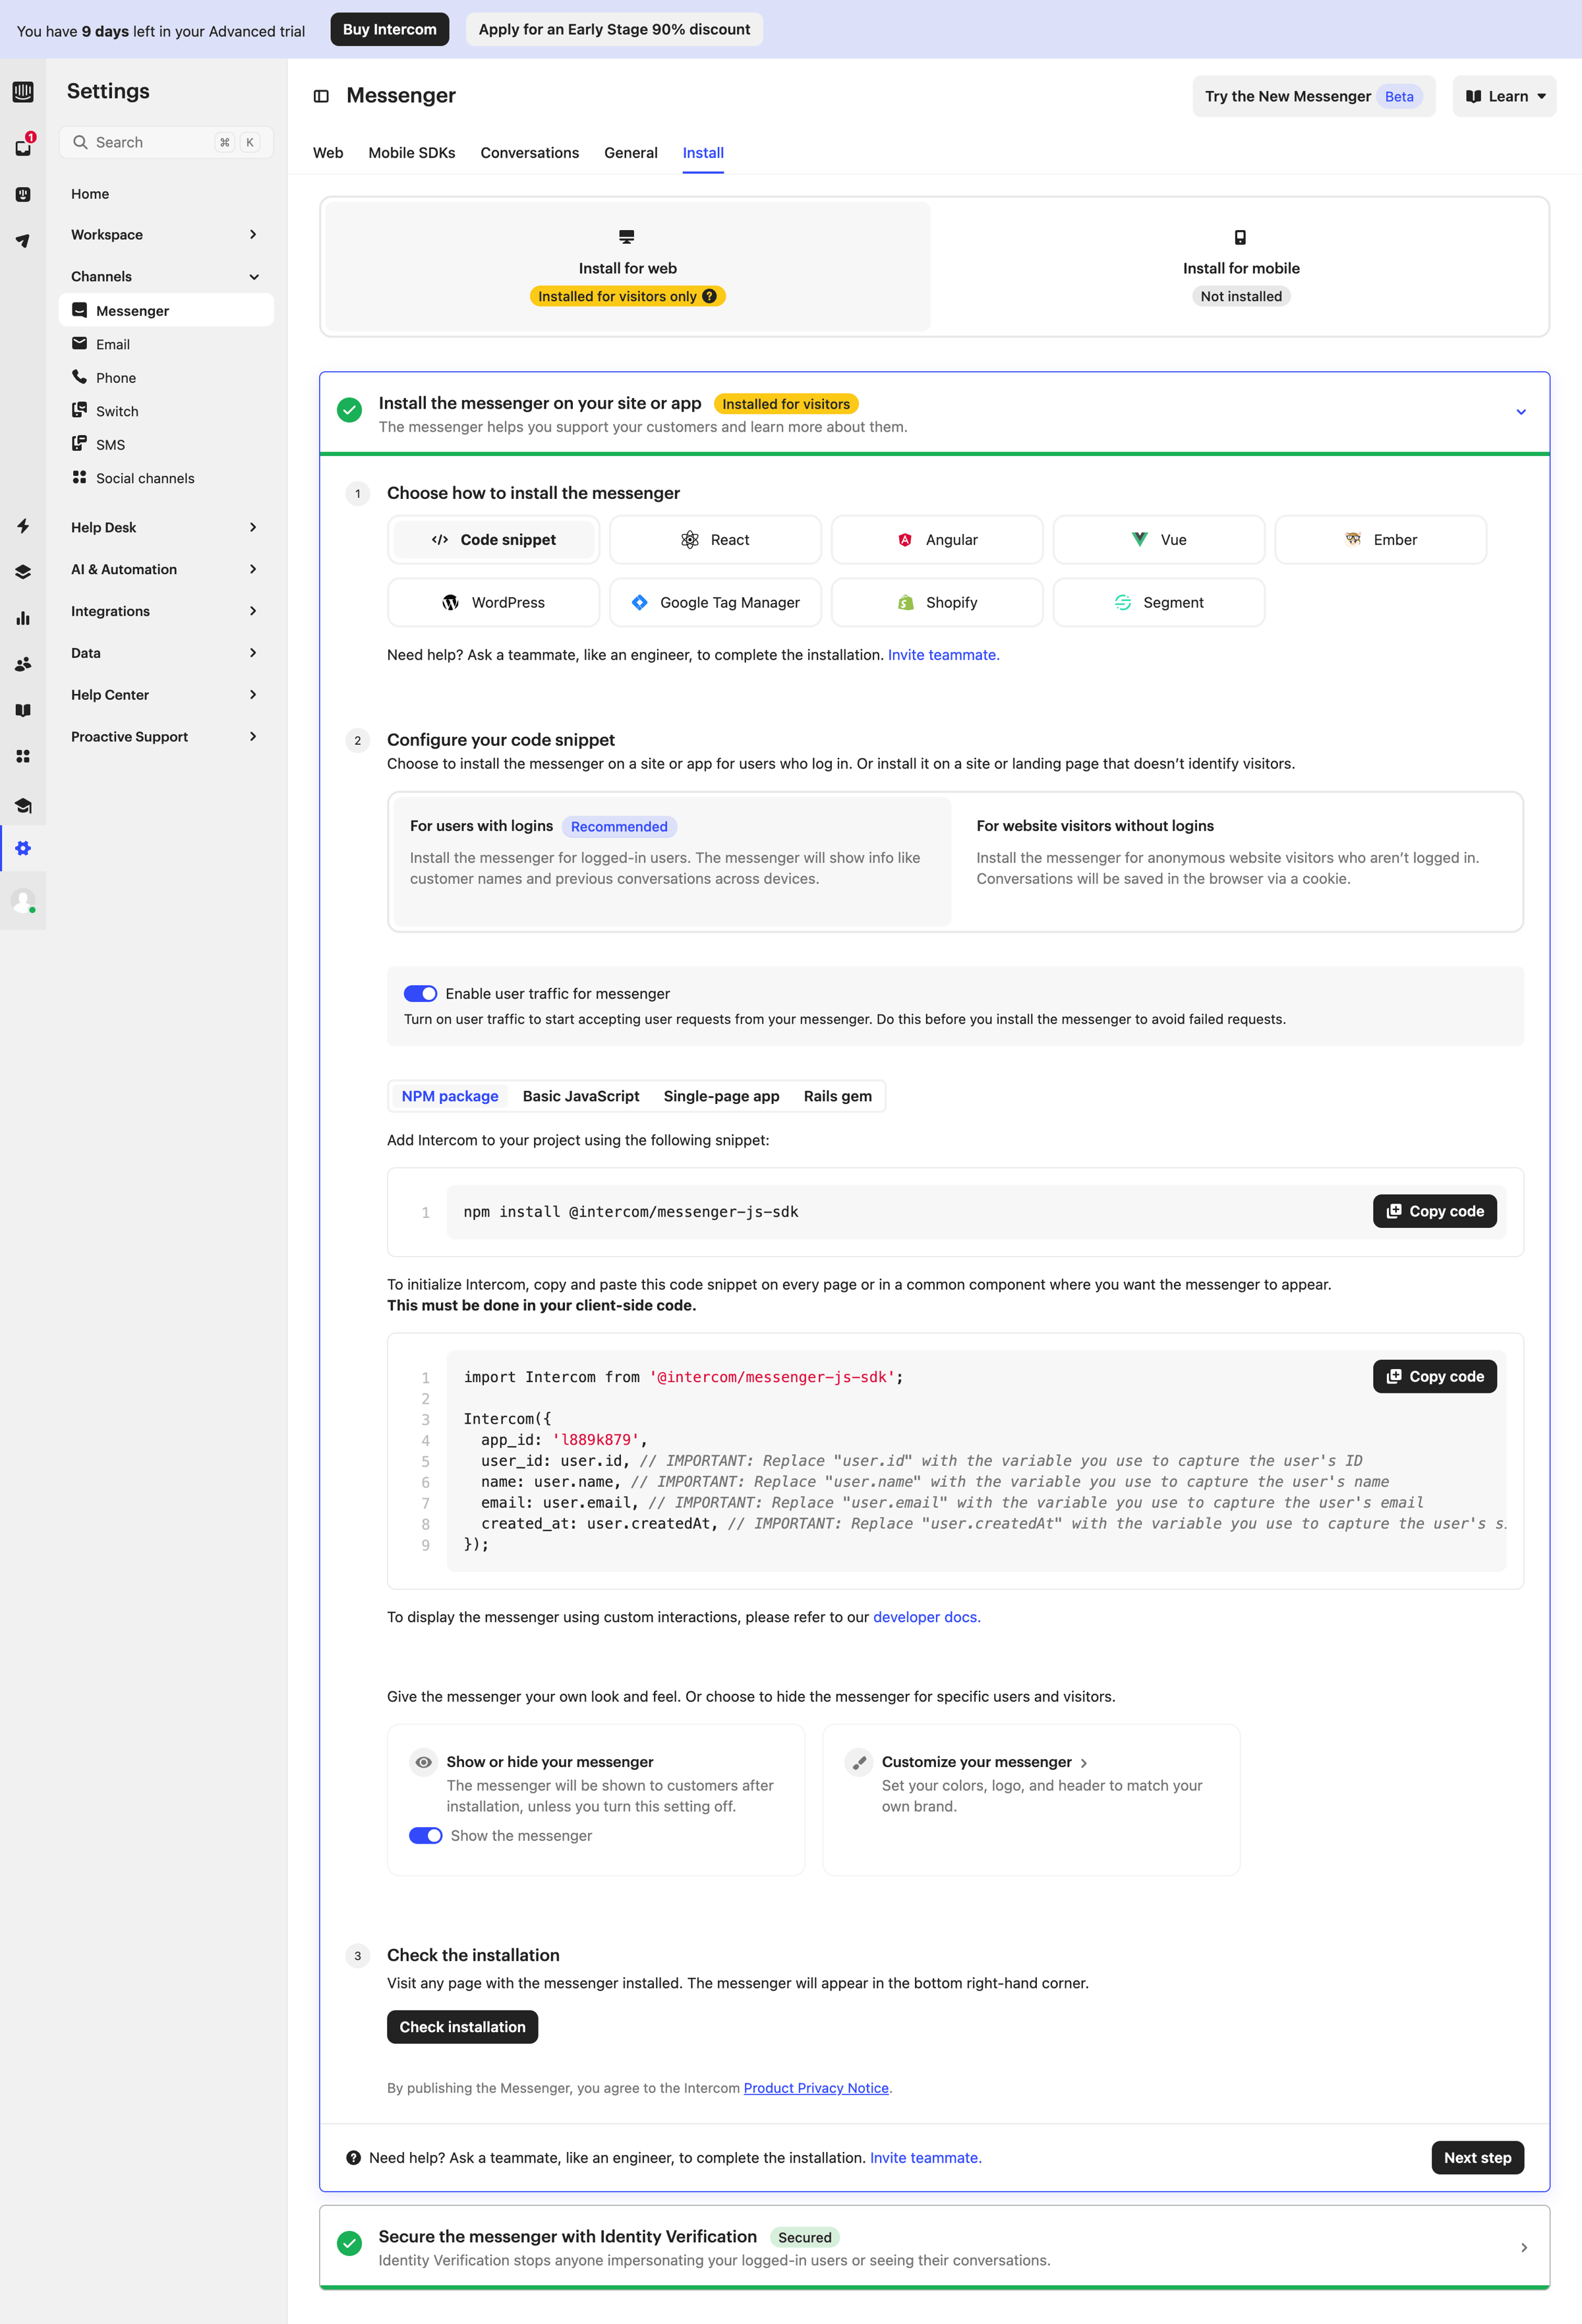
Task: Click the blue Settings gear icon
Action: coord(23,848)
